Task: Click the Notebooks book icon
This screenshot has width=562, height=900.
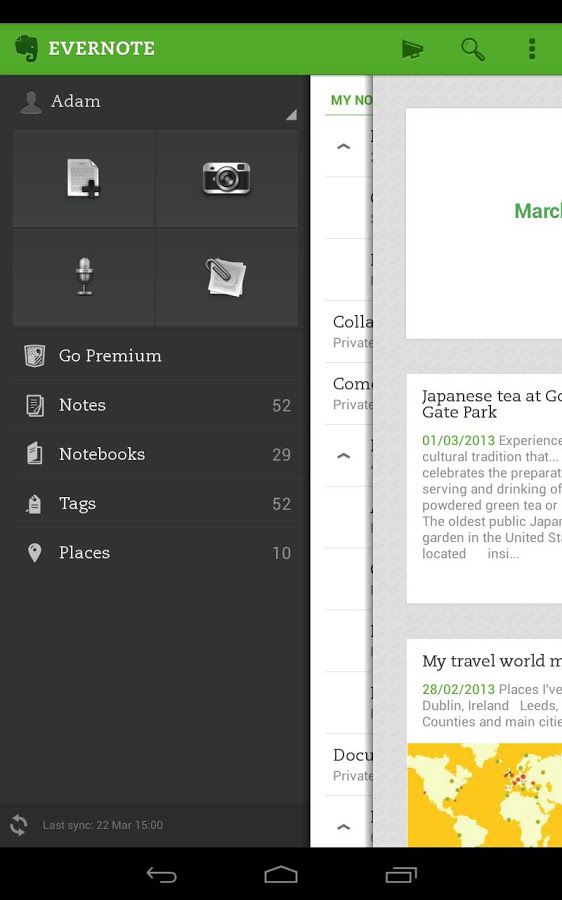Action: tap(35, 454)
